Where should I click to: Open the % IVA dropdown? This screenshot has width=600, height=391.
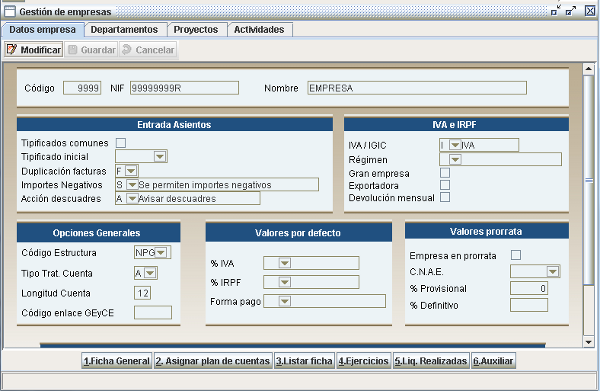(285, 263)
